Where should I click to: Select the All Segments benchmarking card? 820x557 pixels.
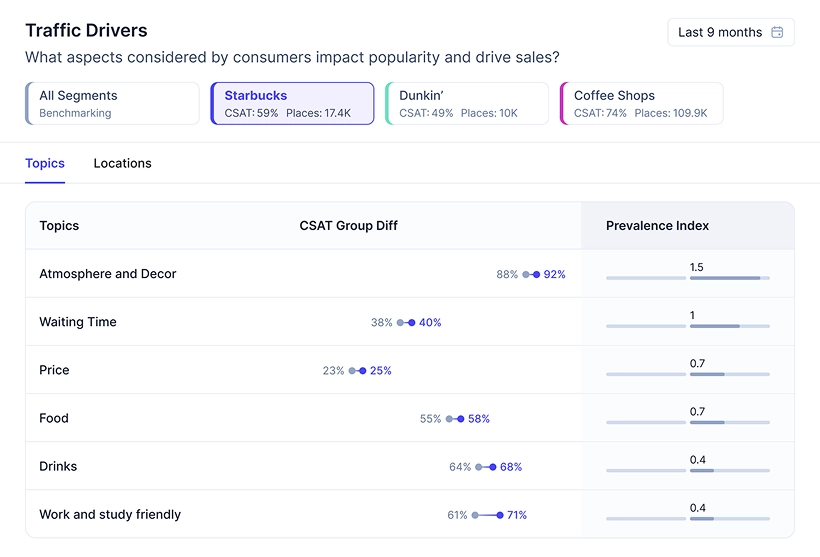pos(112,104)
